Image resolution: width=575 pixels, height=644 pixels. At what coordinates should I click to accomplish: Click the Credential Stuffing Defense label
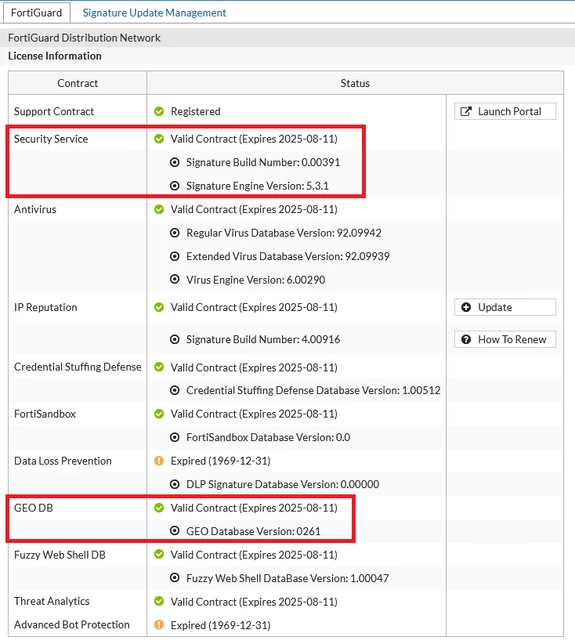tap(78, 367)
